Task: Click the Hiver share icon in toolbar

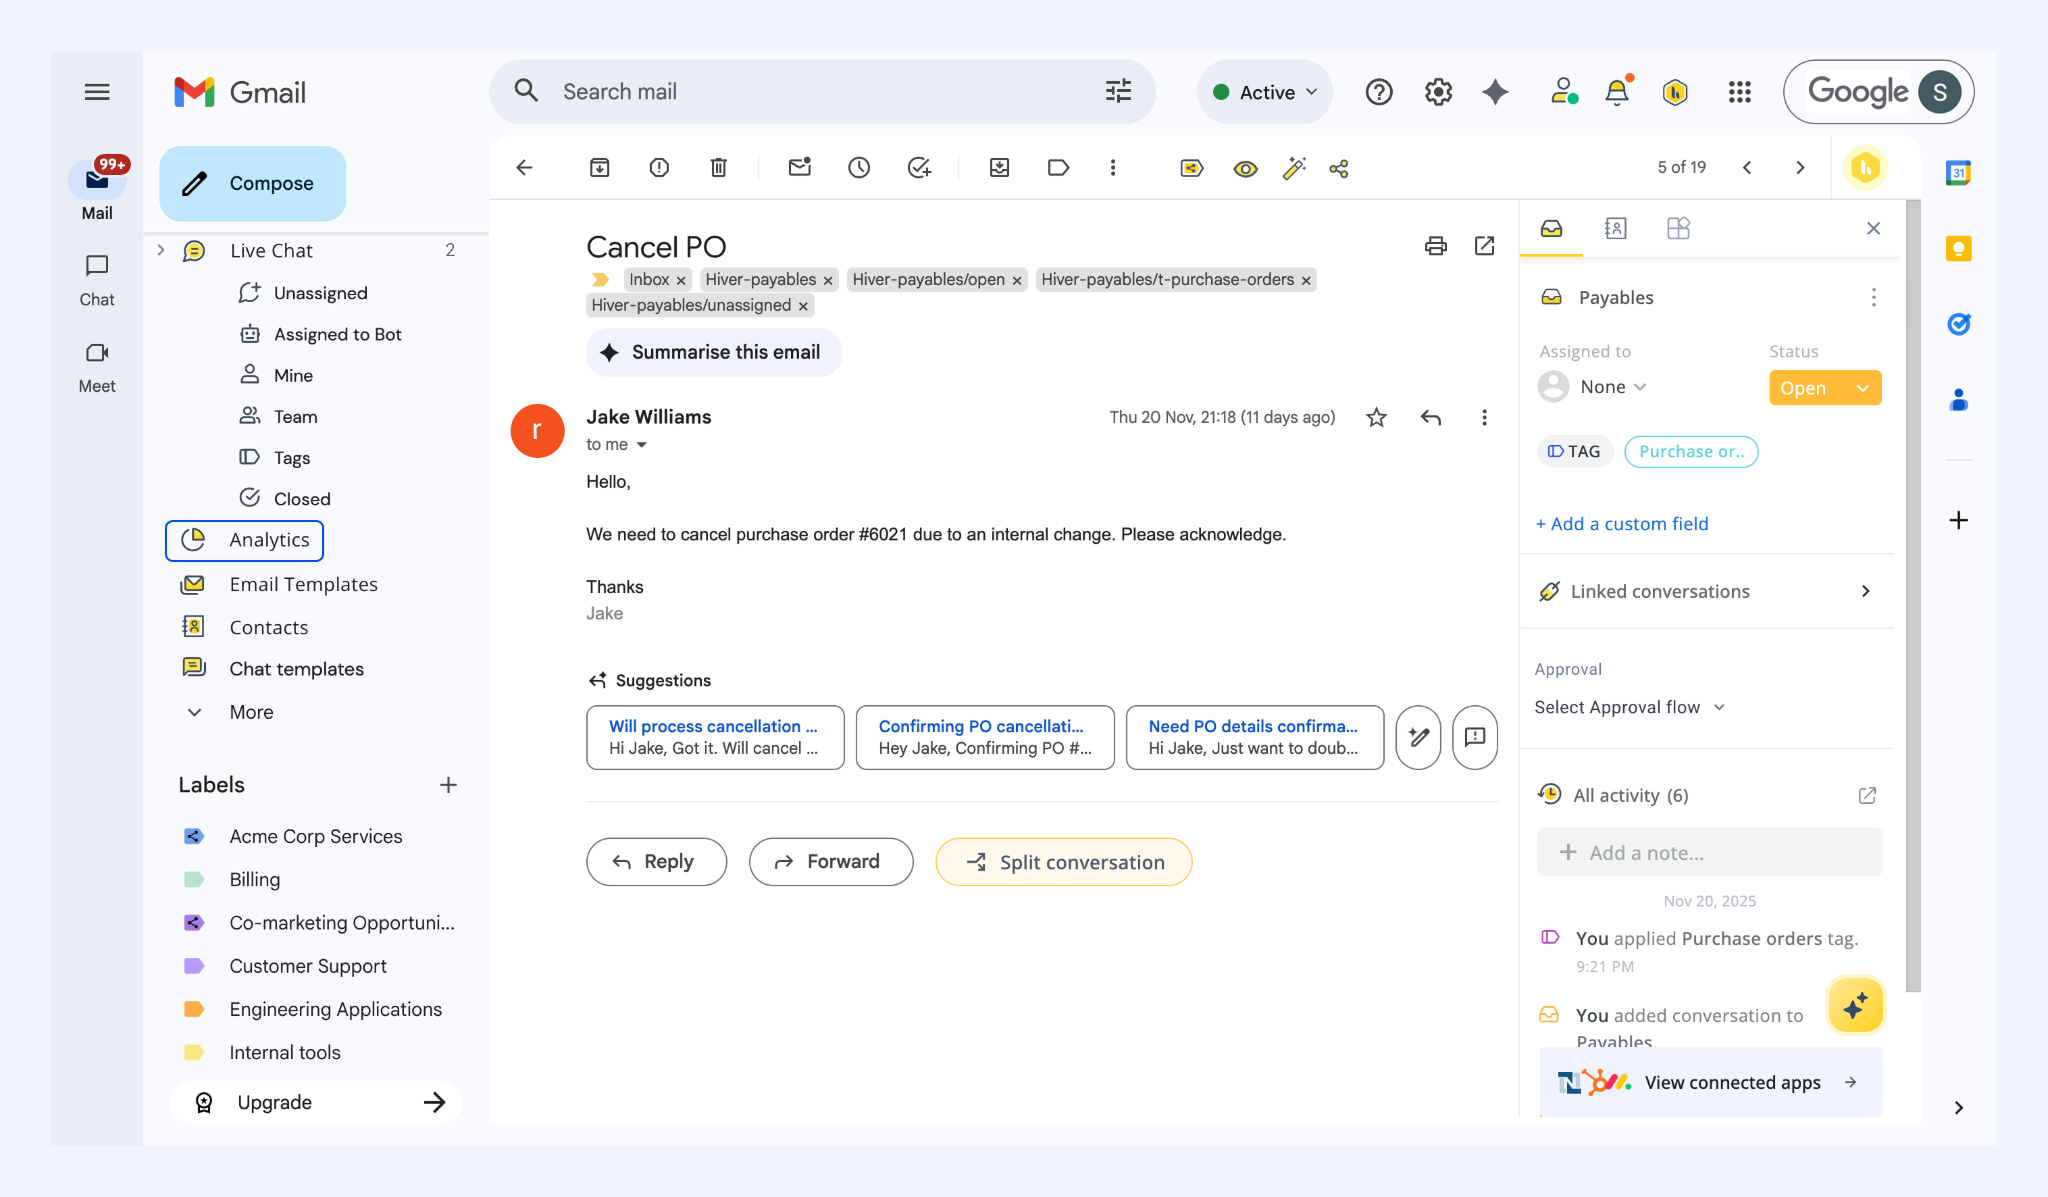Action: pos(1339,168)
